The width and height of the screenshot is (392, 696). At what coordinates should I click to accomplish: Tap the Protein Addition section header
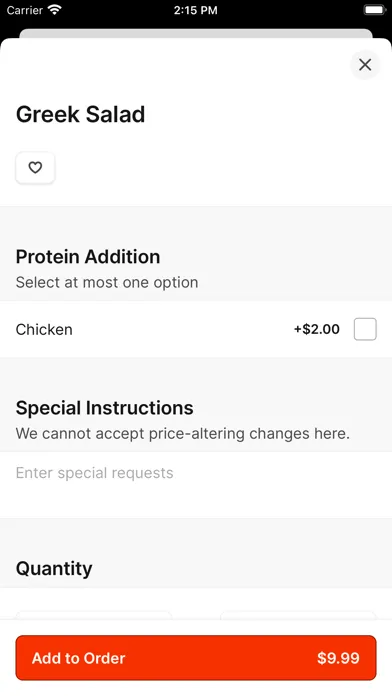click(88, 257)
